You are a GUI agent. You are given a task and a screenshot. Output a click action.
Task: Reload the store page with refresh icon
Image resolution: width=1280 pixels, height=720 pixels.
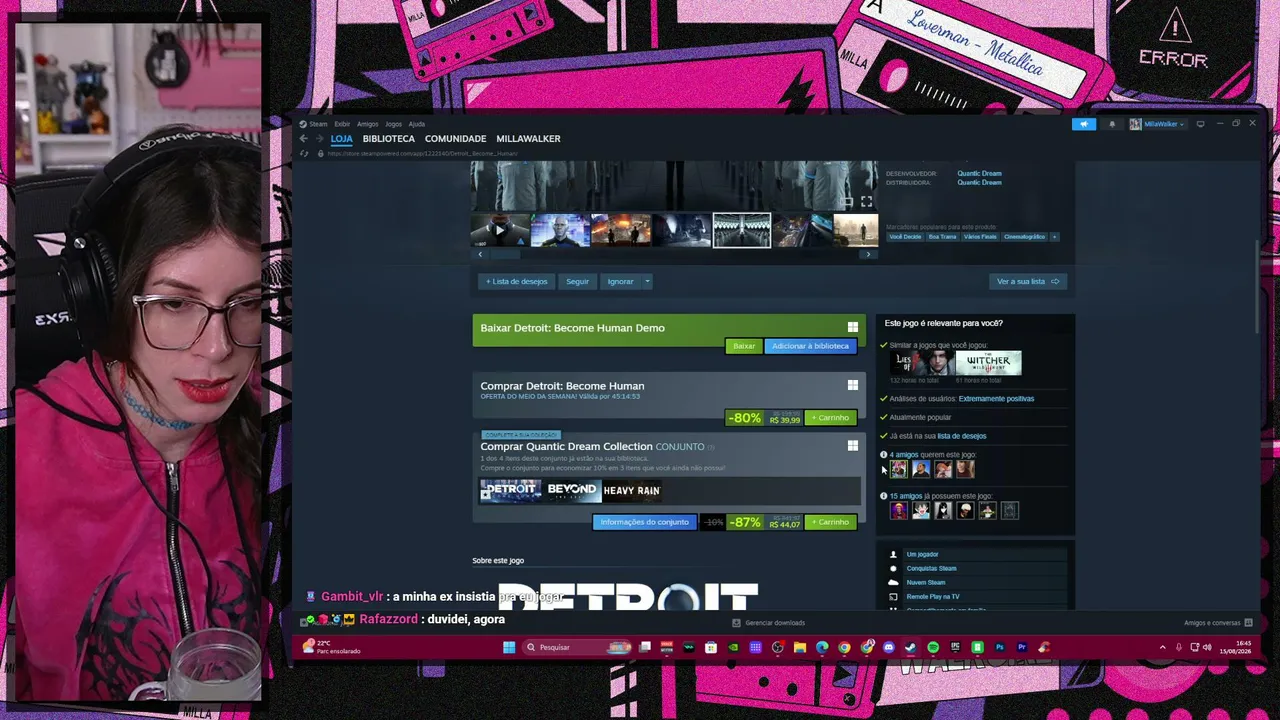pyautogui.click(x=303, y=154)
